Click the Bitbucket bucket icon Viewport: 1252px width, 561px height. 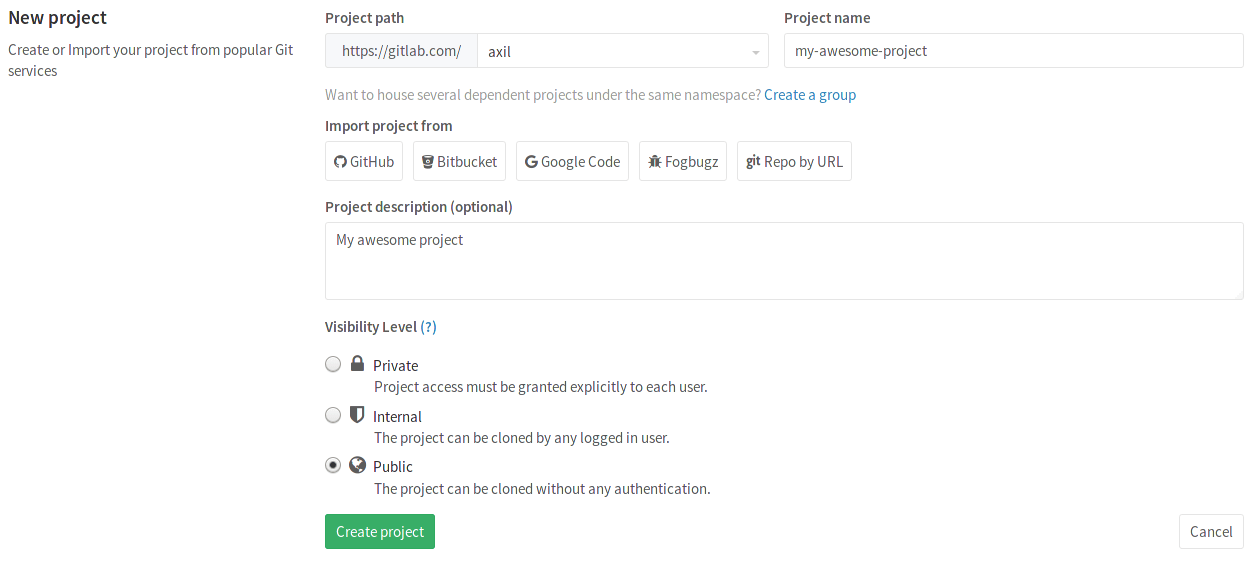[428, 162]
